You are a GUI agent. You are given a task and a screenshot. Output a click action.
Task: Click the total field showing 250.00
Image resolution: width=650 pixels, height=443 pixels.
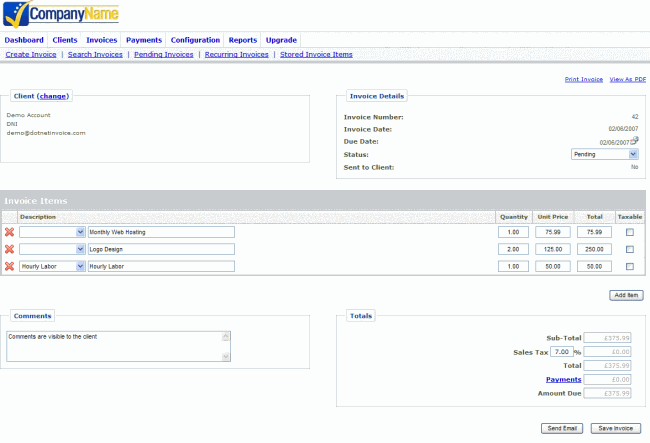pos(594,249)
